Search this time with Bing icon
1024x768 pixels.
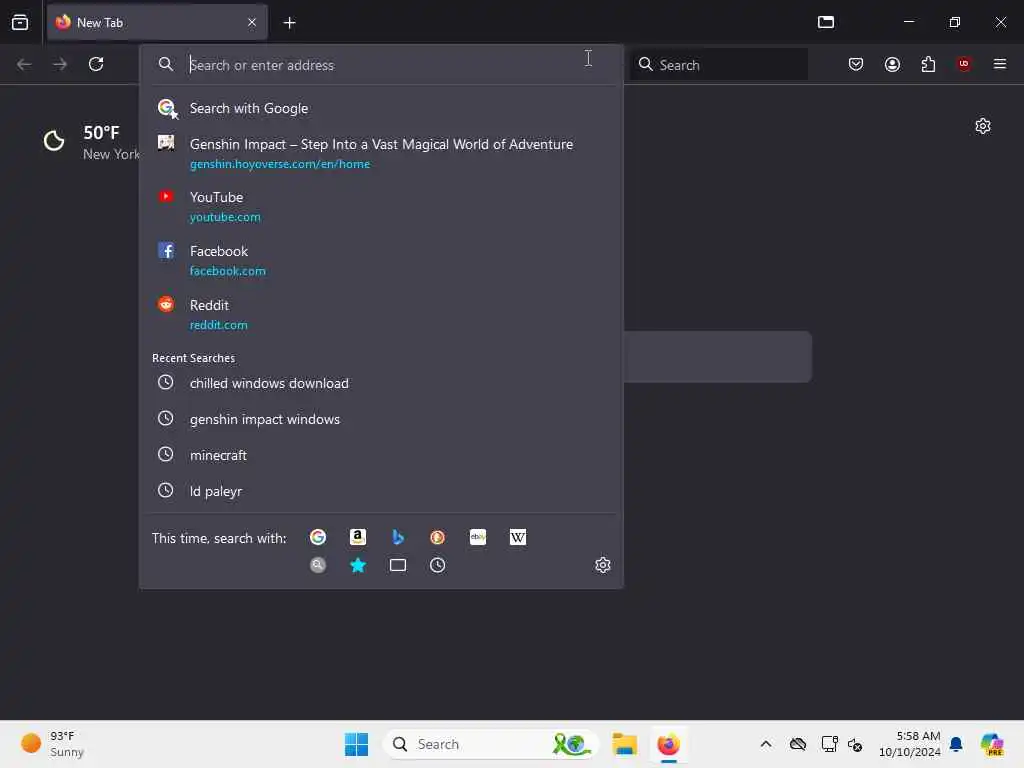pos(398,537)
